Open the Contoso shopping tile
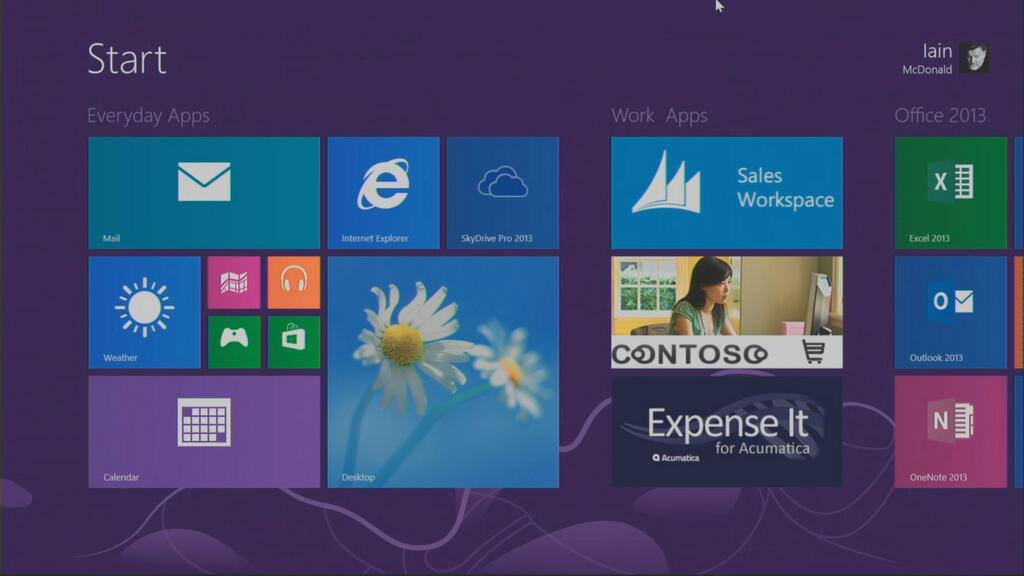 point(727,312)
